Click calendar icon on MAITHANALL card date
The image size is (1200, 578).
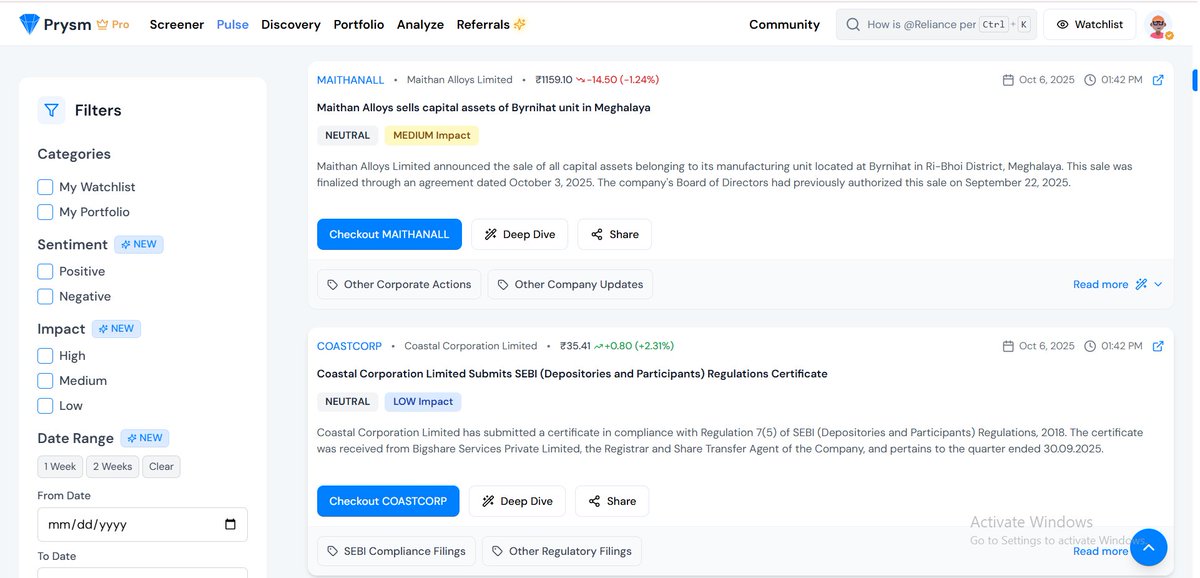pyautogui.click(x=1008, y=80)
